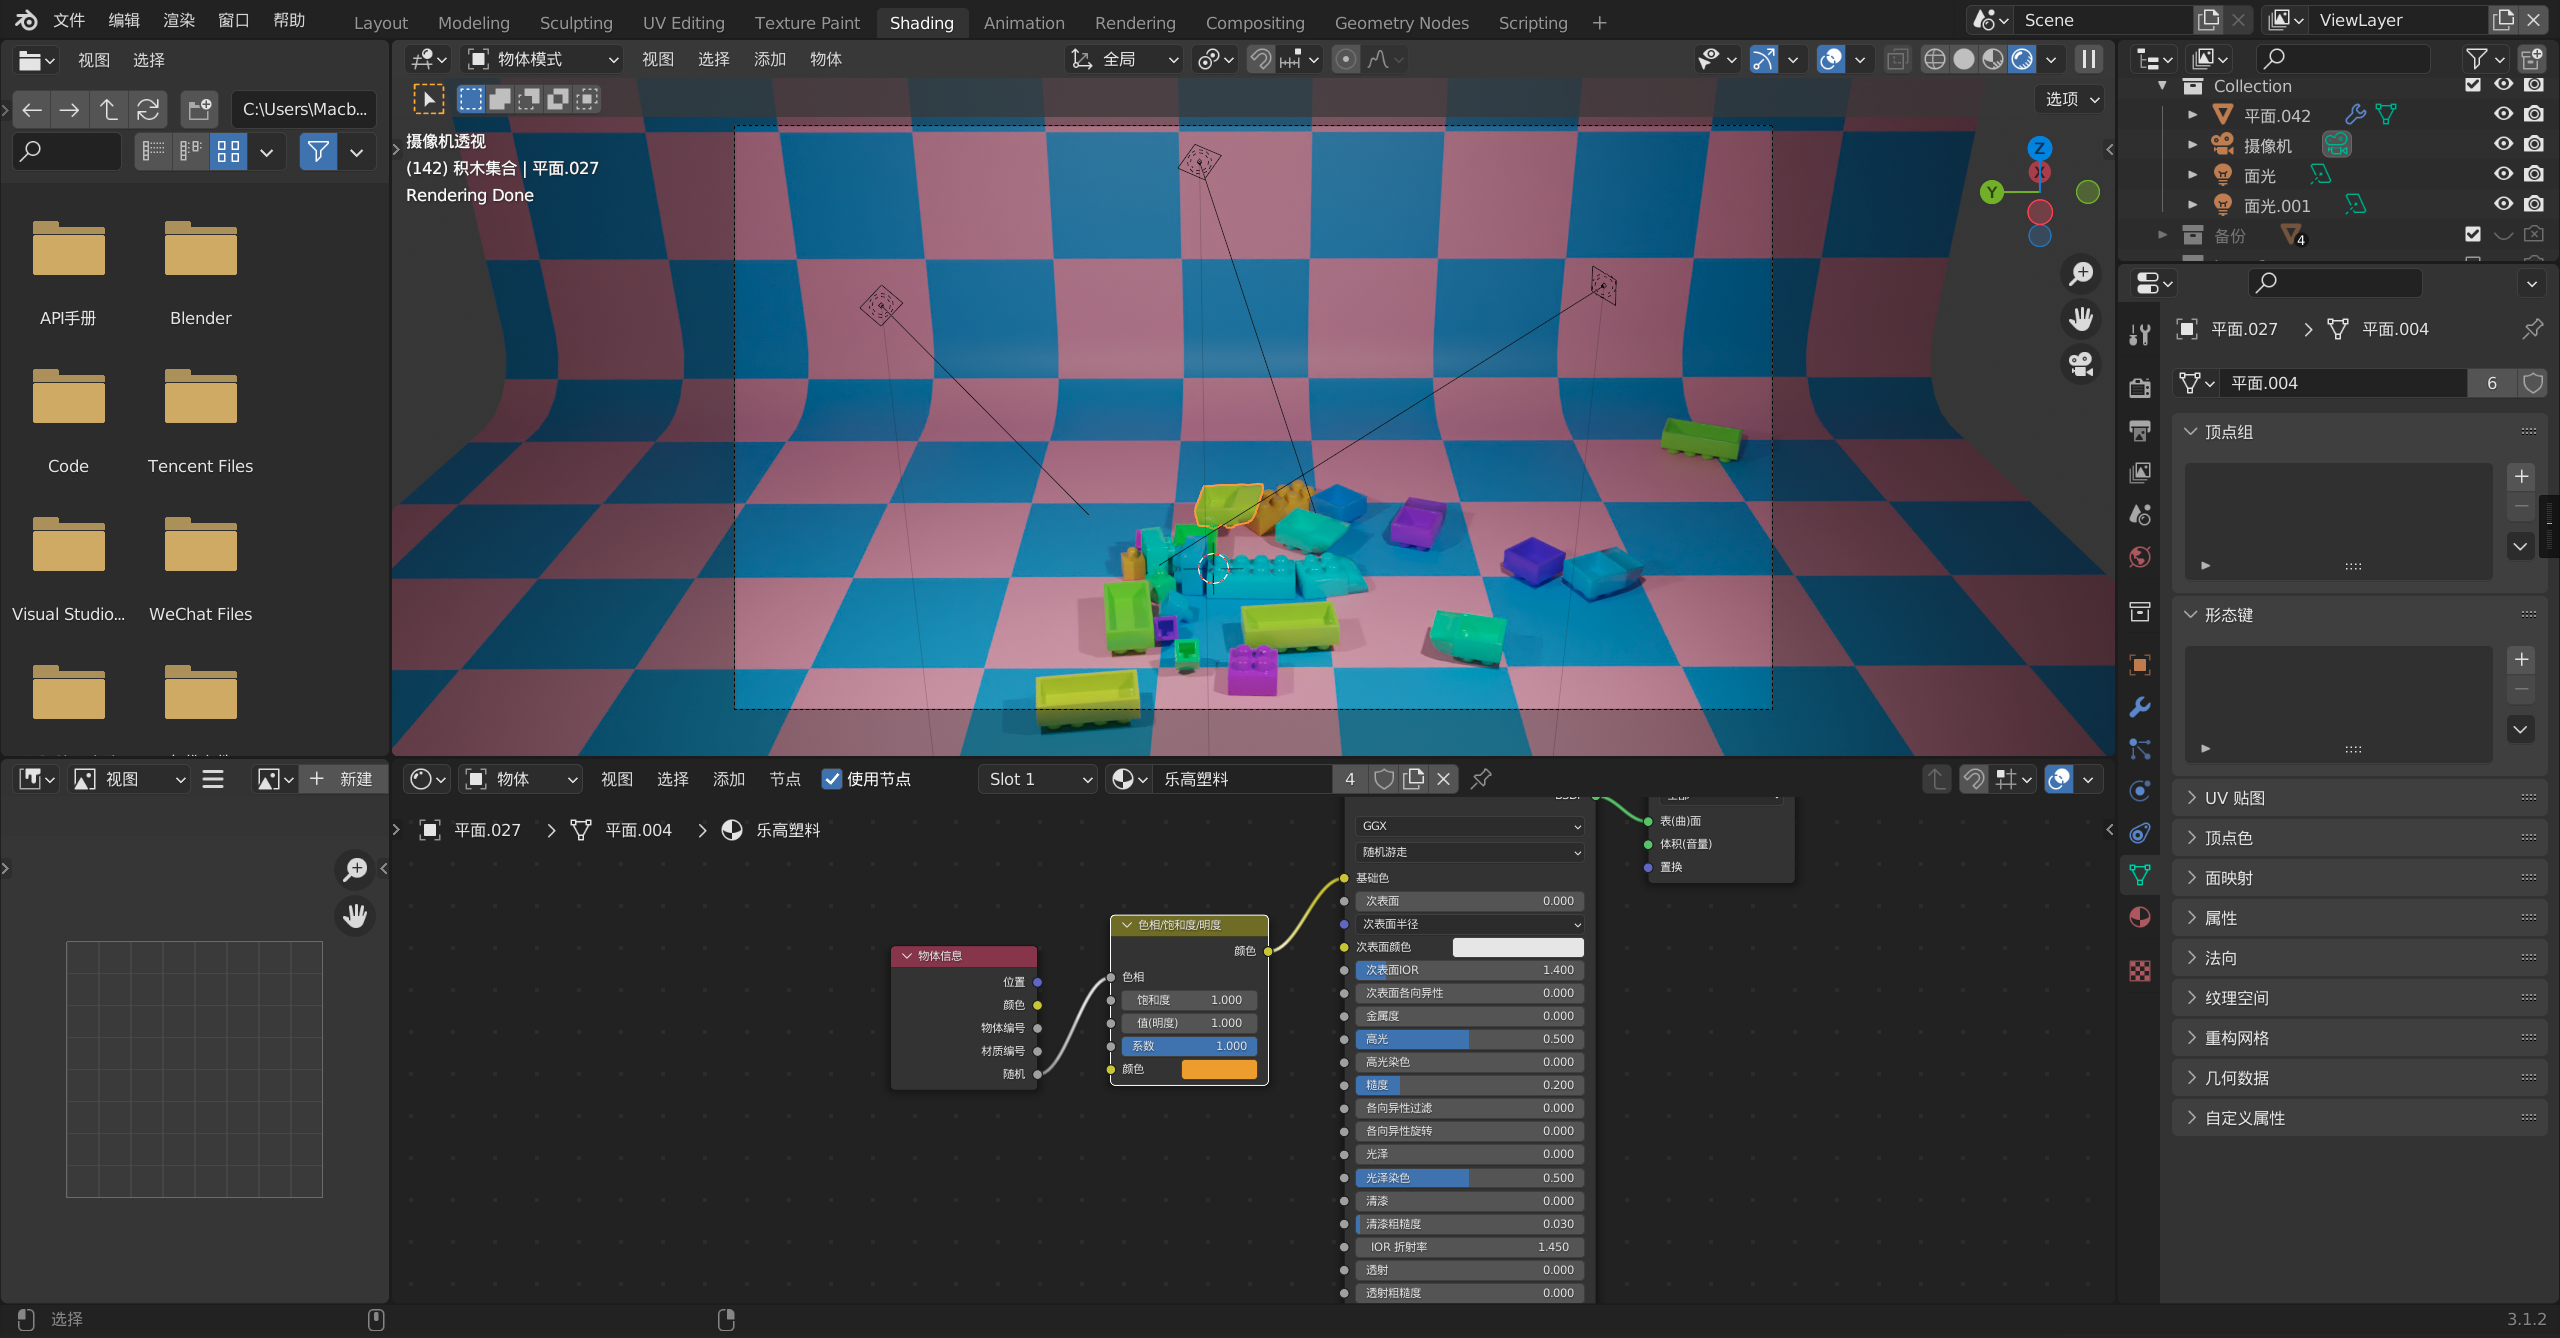The width and height of the screenshot is (2560, 1338).
Task: Create new folder in file browser
Action: tap(200, 109)
